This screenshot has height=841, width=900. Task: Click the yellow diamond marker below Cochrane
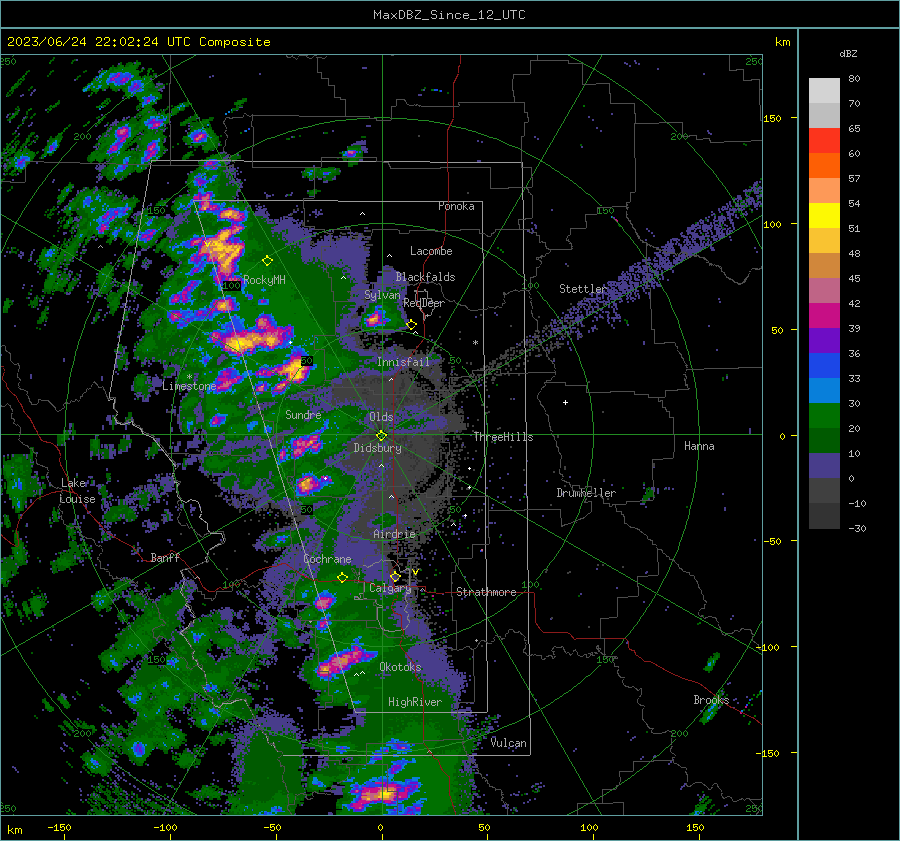coord(343,577)
